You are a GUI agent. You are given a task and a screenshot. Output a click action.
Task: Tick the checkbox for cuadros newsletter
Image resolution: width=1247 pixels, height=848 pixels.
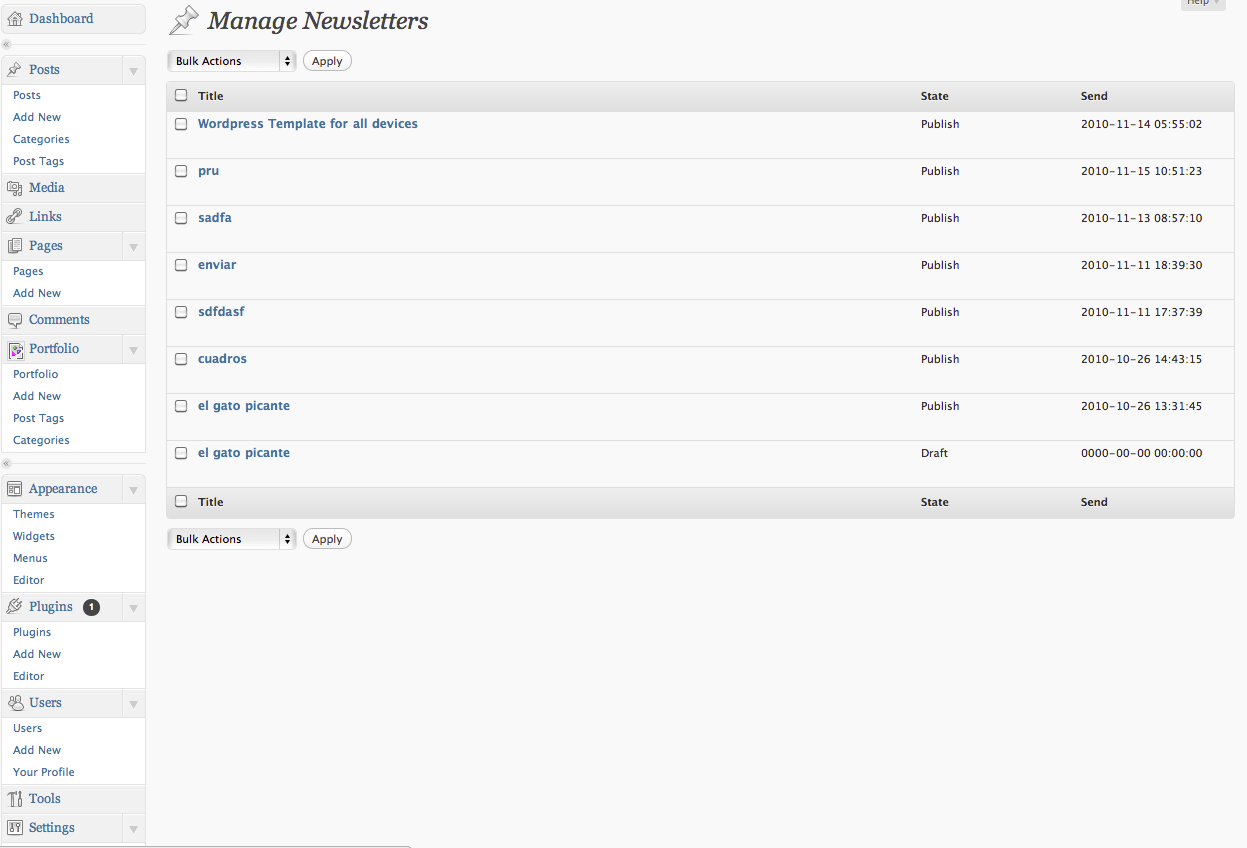(x=181, y=359)
